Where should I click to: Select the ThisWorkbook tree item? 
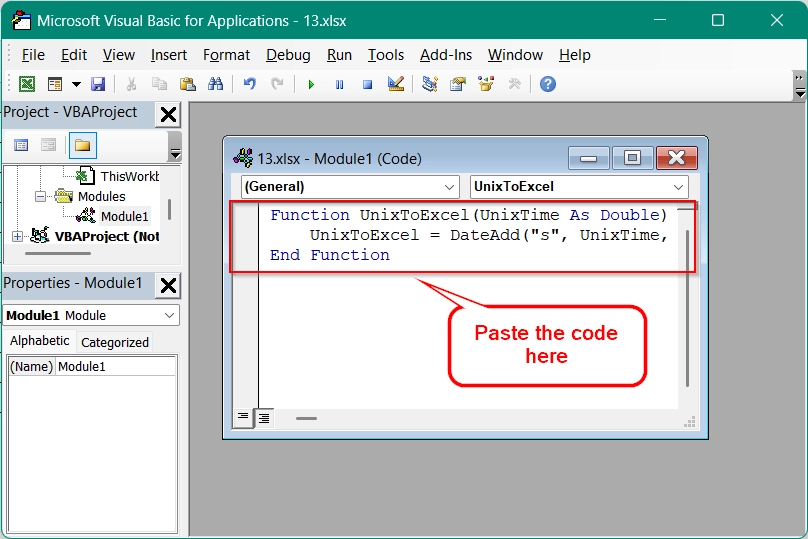(x=118, y=176)
